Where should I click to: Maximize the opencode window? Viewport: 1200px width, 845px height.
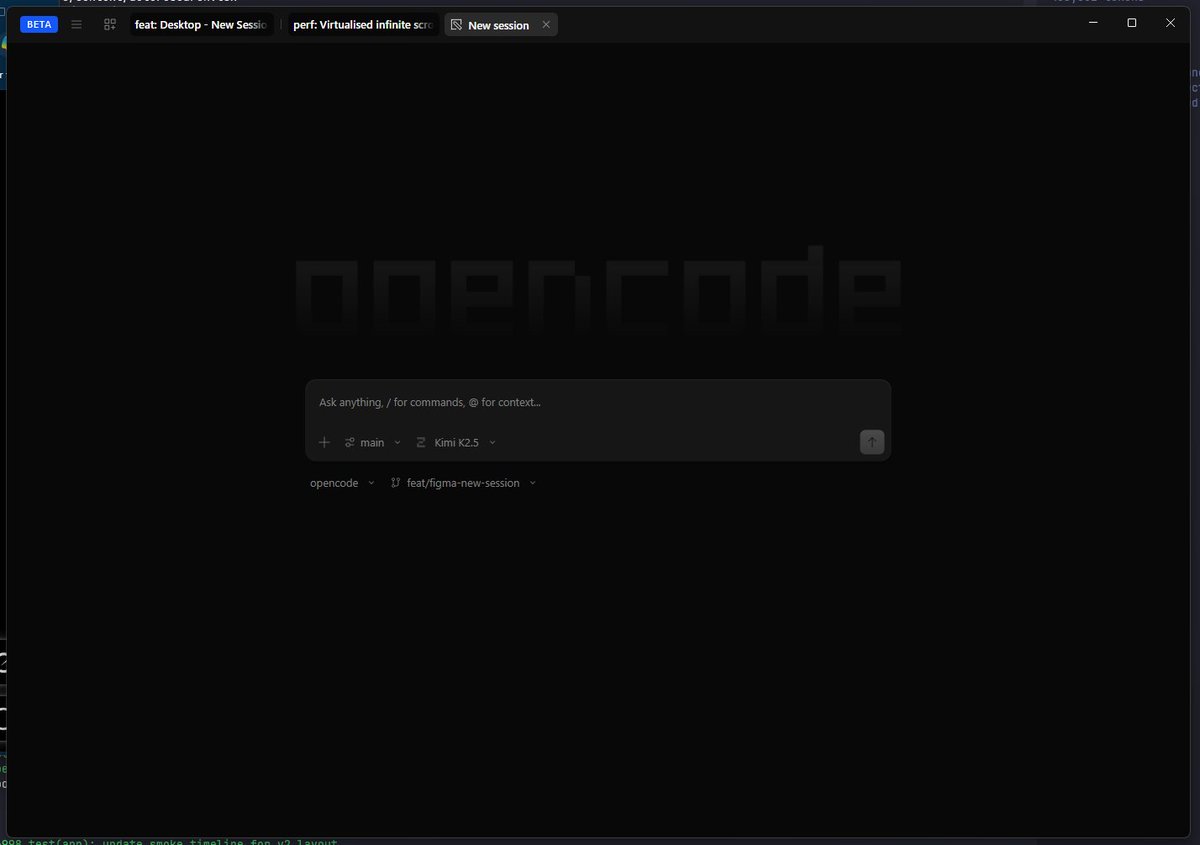click(x=1132, y=23)
